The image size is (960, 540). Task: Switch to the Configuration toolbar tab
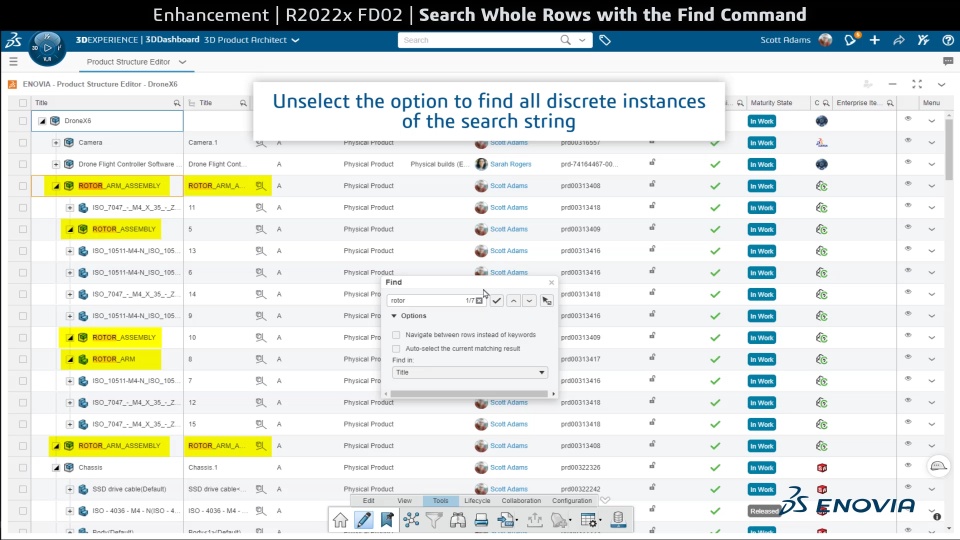572,501
